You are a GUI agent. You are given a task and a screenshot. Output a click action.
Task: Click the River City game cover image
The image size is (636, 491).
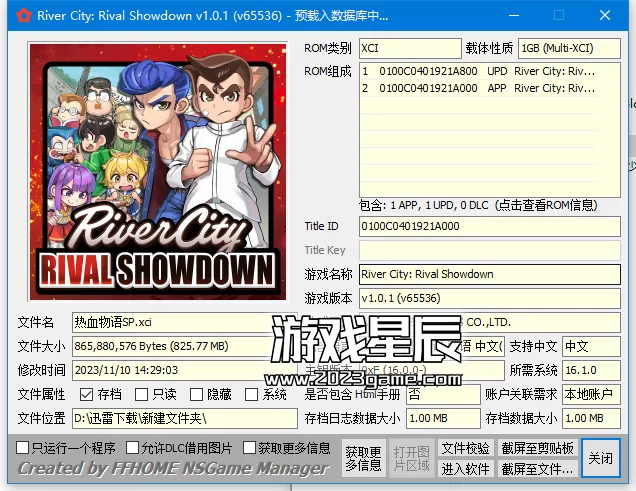tap(154, 175)
